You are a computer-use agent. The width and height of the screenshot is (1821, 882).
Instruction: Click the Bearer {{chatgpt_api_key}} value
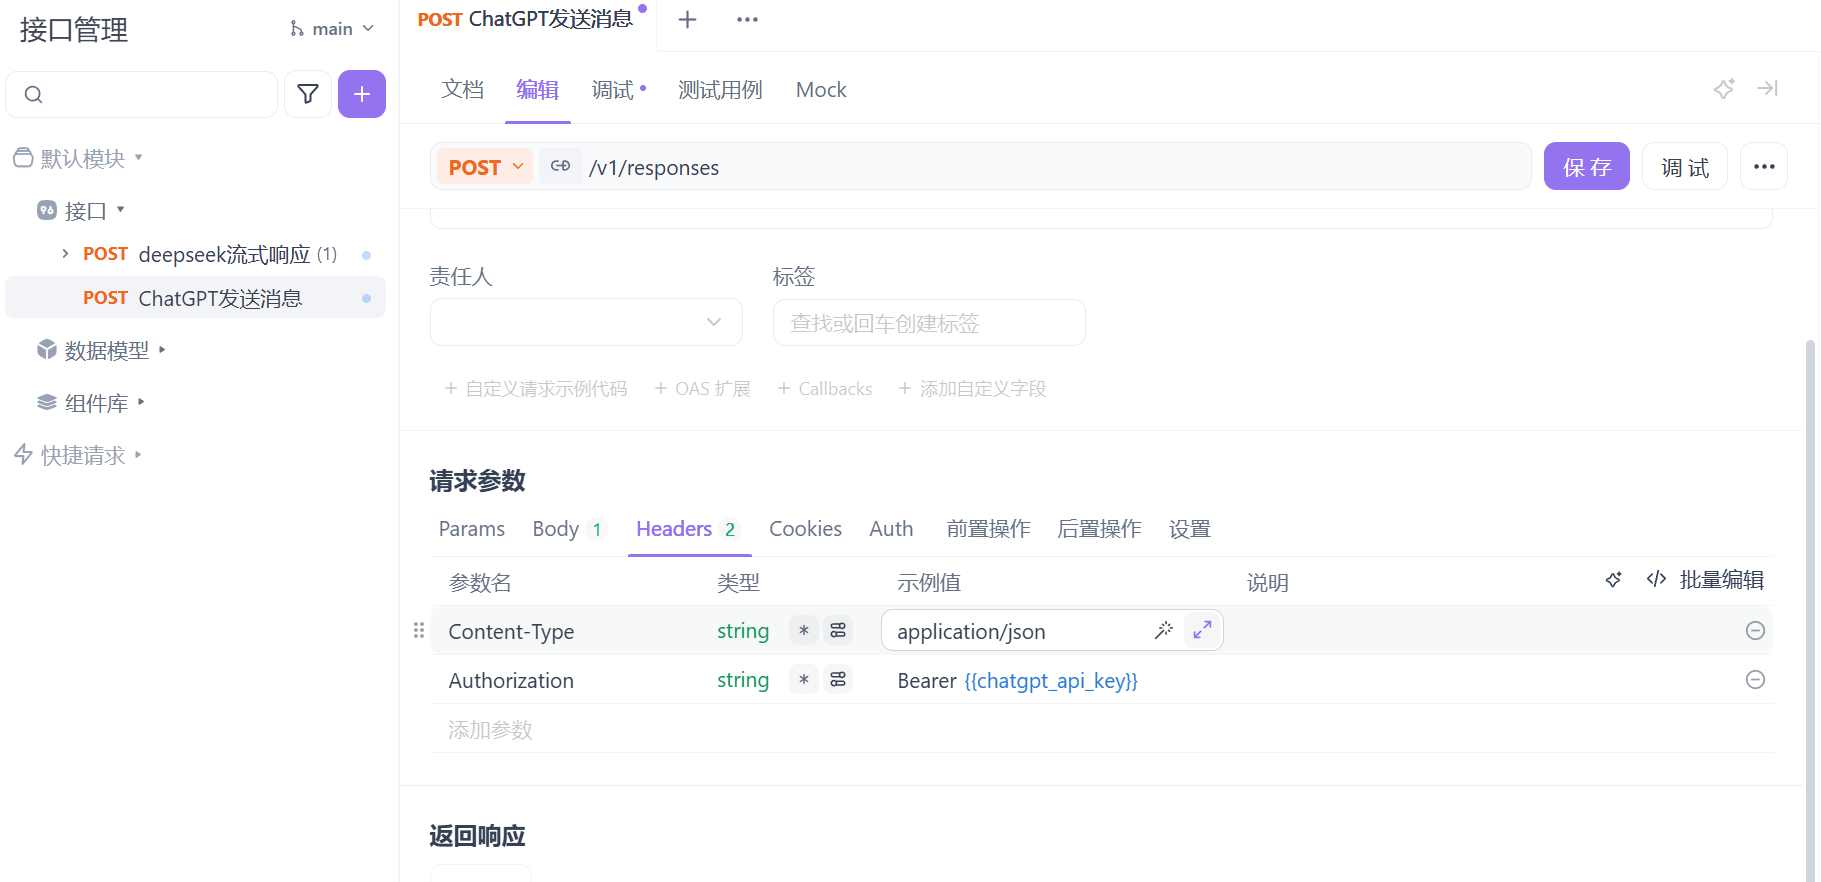(1017, 680)
